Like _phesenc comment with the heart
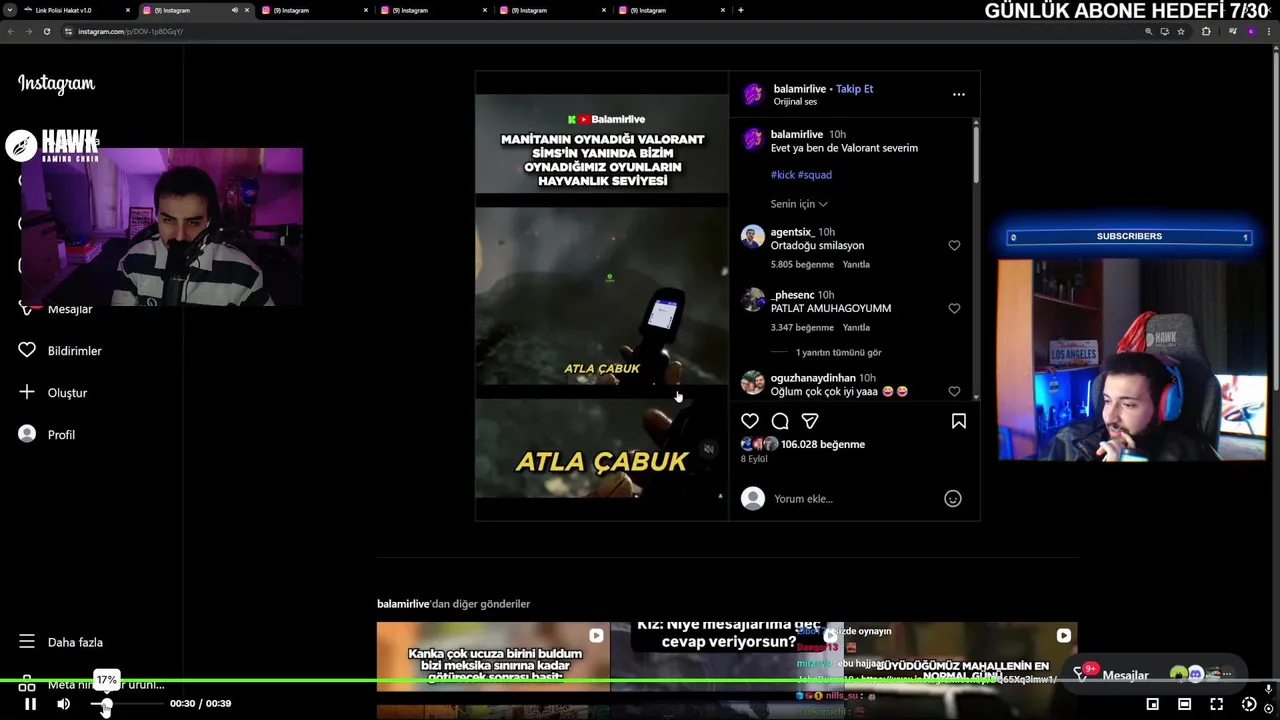The width and height of the screenshot is (1280, 720). point(954,308)
